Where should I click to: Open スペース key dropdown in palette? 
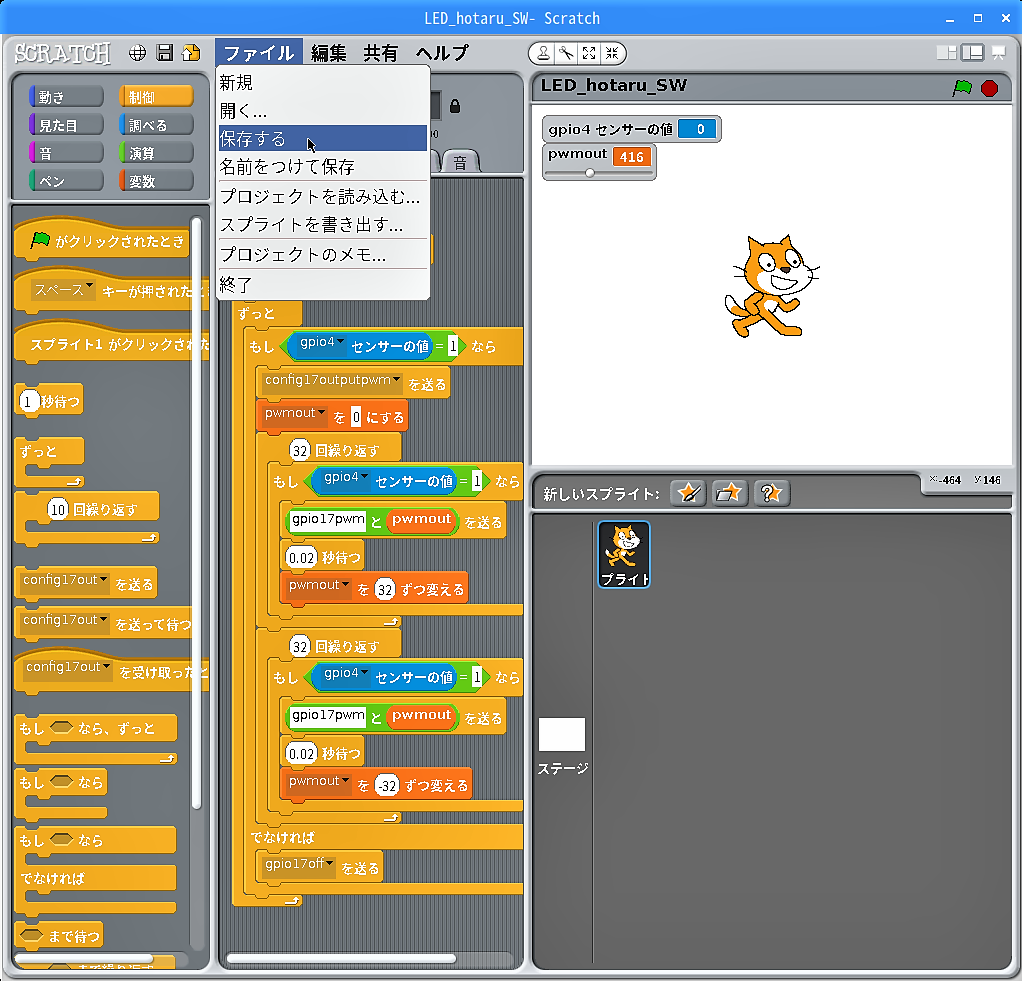tap(63, 289)
